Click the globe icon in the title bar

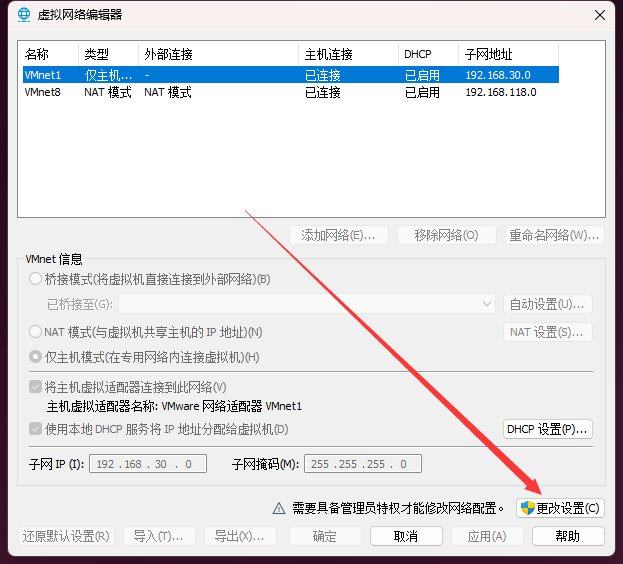coord(24,15)
